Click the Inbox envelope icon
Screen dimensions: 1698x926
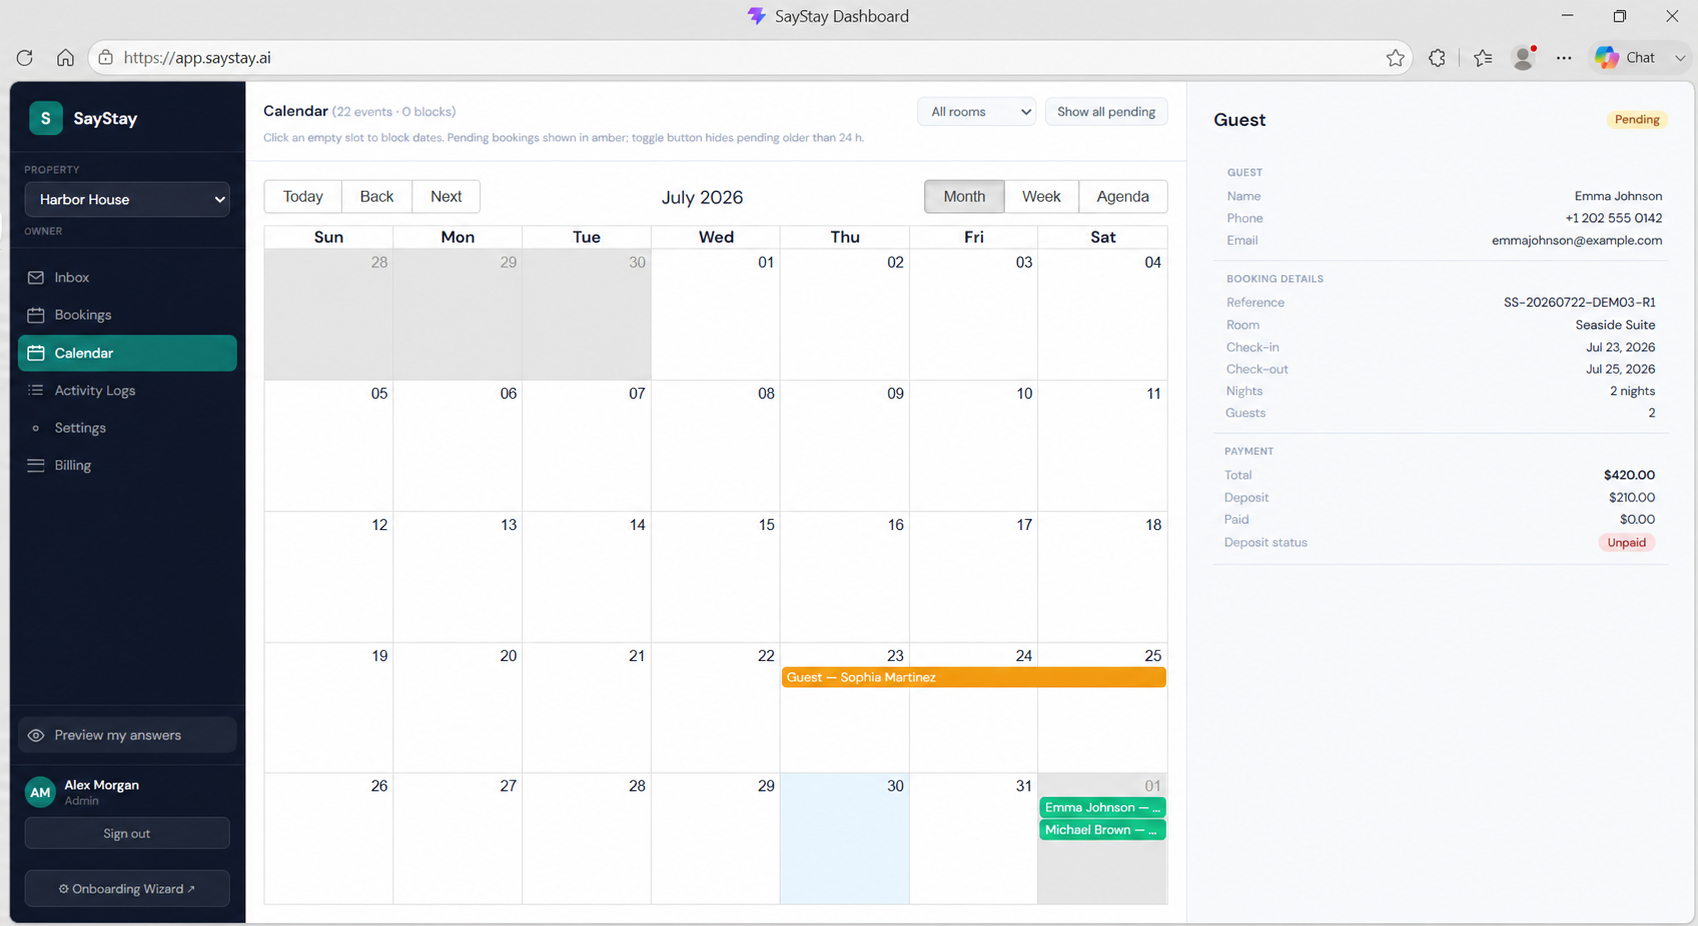click(36, 277)
